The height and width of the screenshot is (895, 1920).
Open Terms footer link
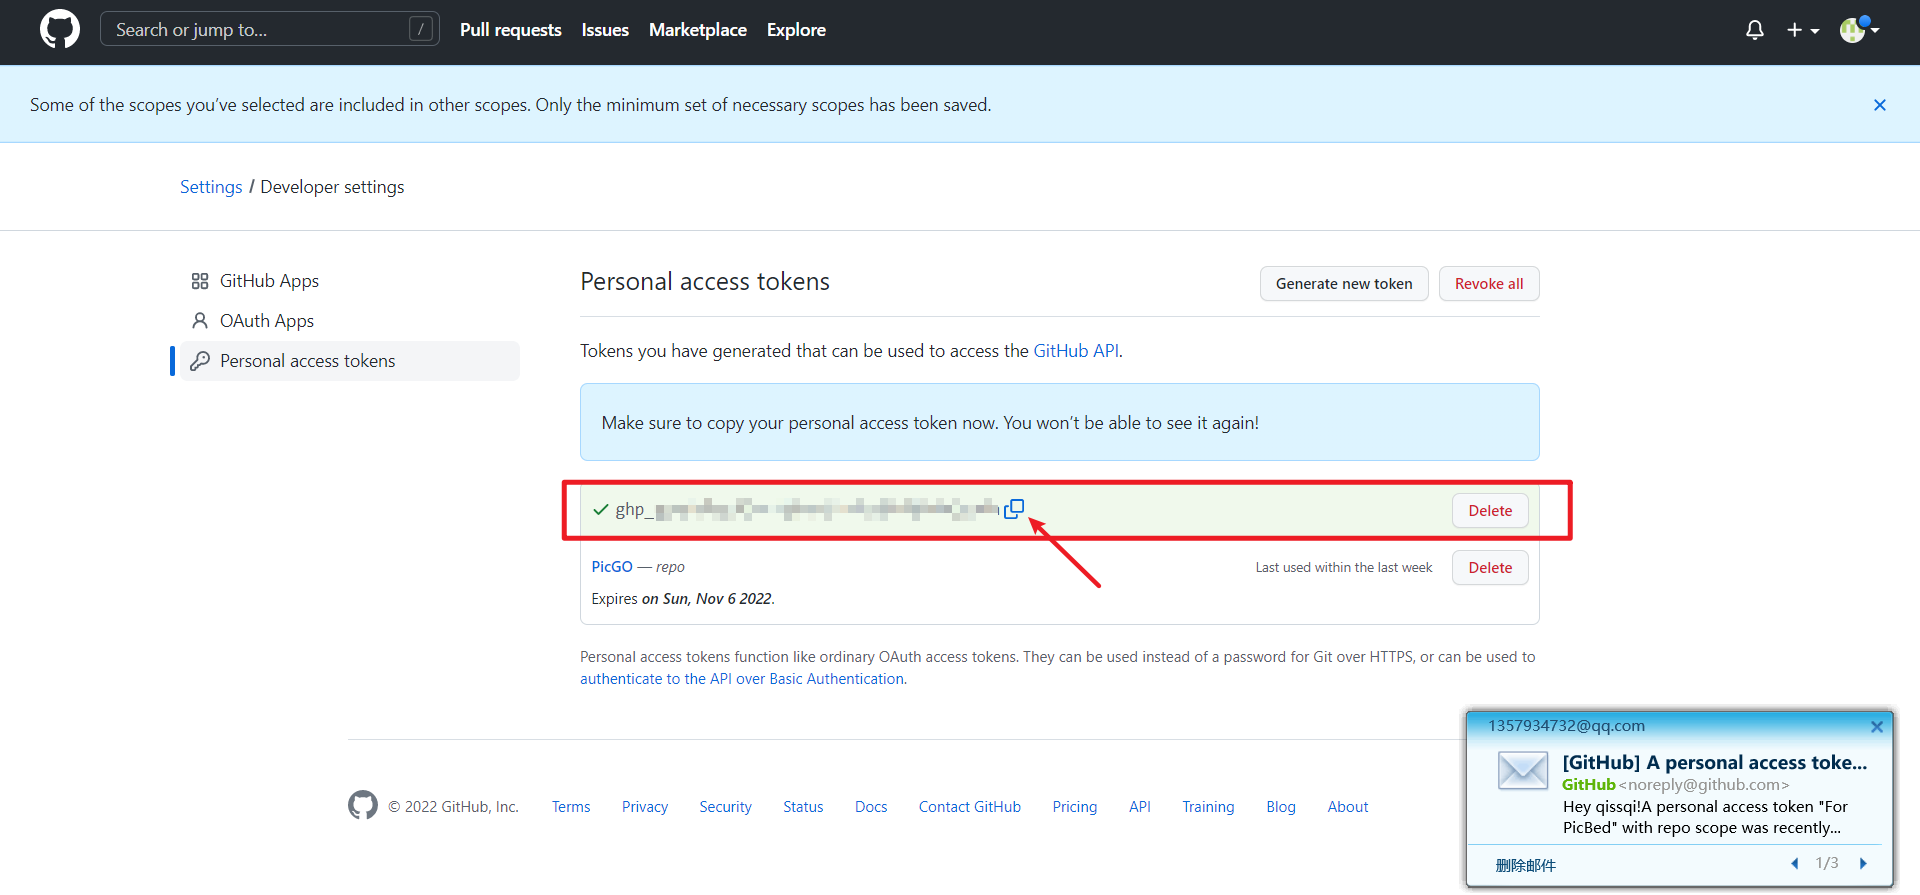pyautogui.click(x=571, y=807)
